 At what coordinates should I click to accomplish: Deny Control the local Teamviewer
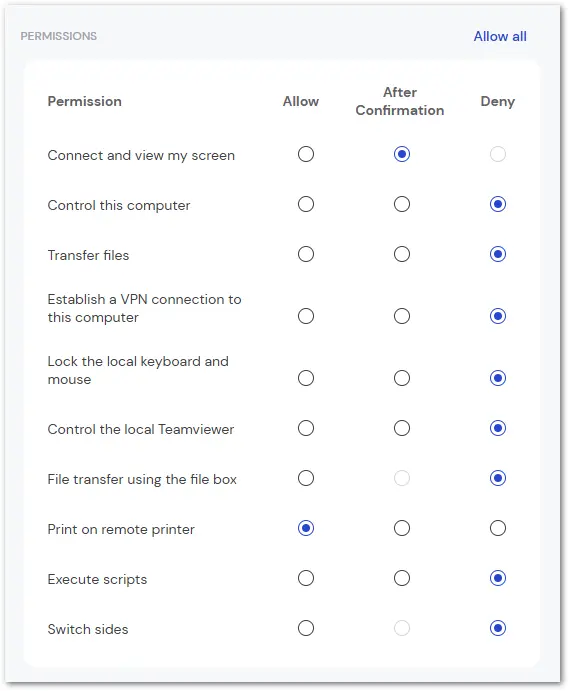pos(498,428)
